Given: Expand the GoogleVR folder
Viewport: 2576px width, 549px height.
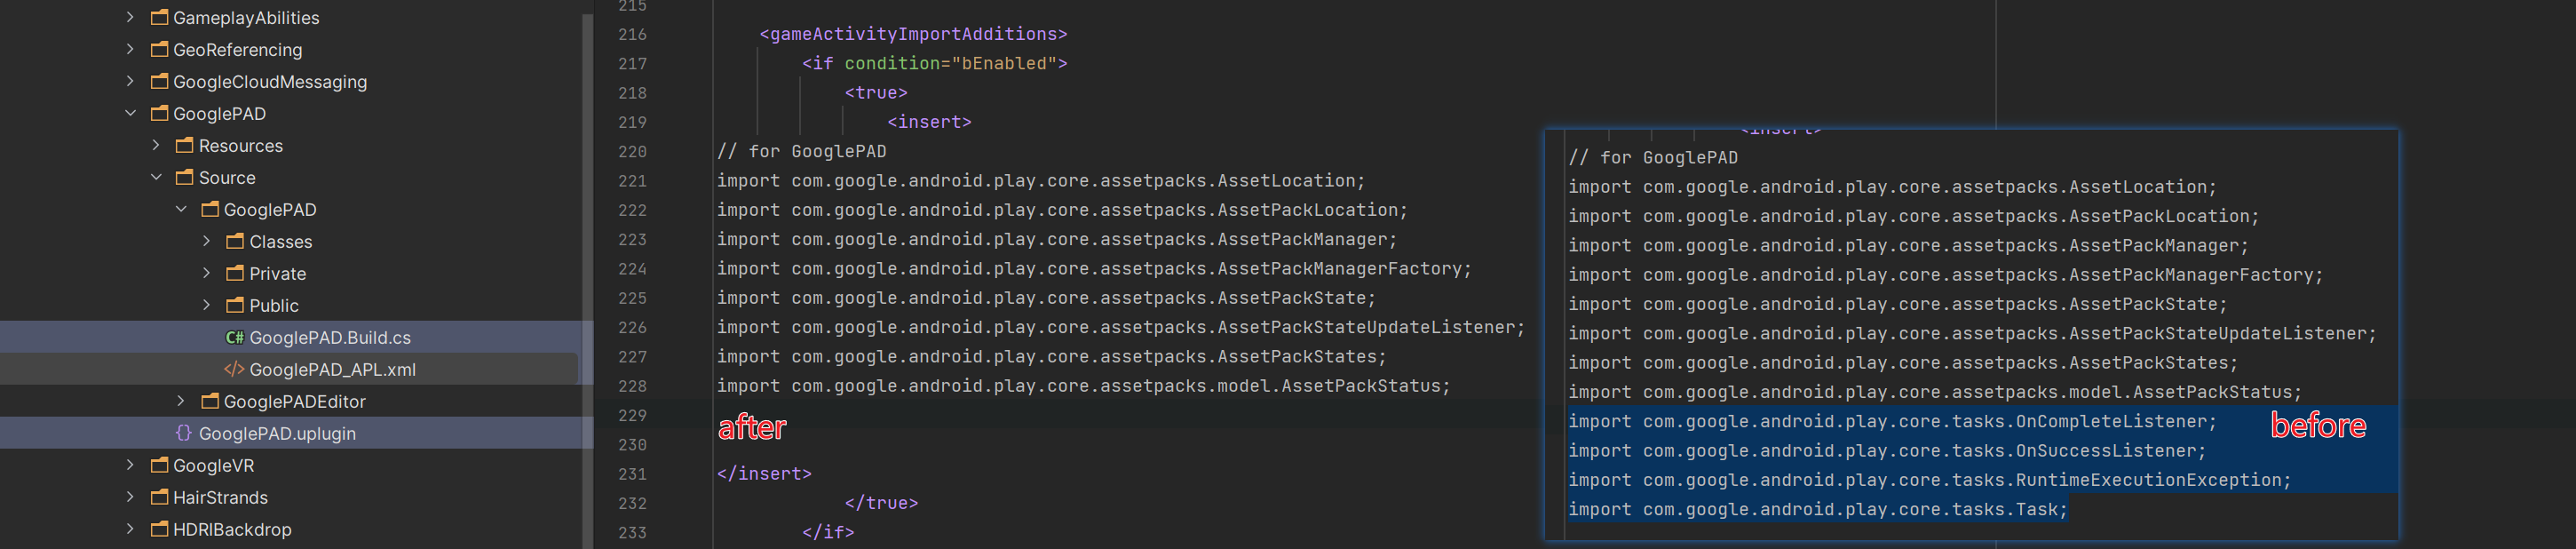Looking at the screenshot, I should (130, 465).
